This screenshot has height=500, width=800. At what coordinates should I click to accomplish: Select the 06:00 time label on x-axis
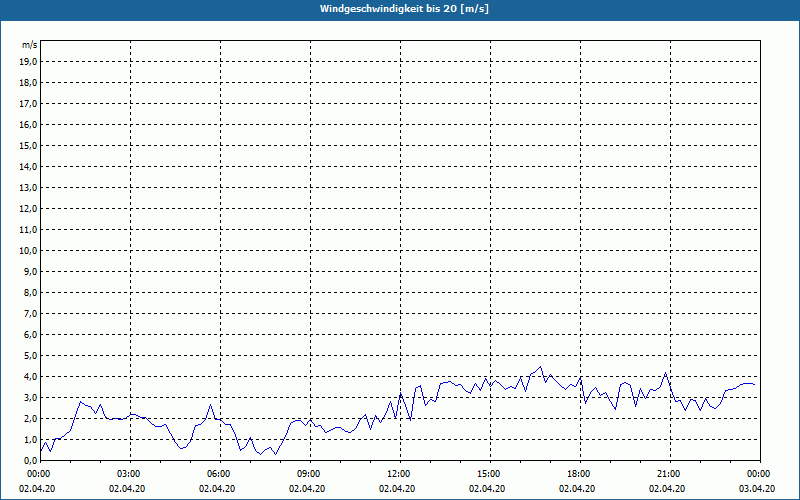coord(219,473)
